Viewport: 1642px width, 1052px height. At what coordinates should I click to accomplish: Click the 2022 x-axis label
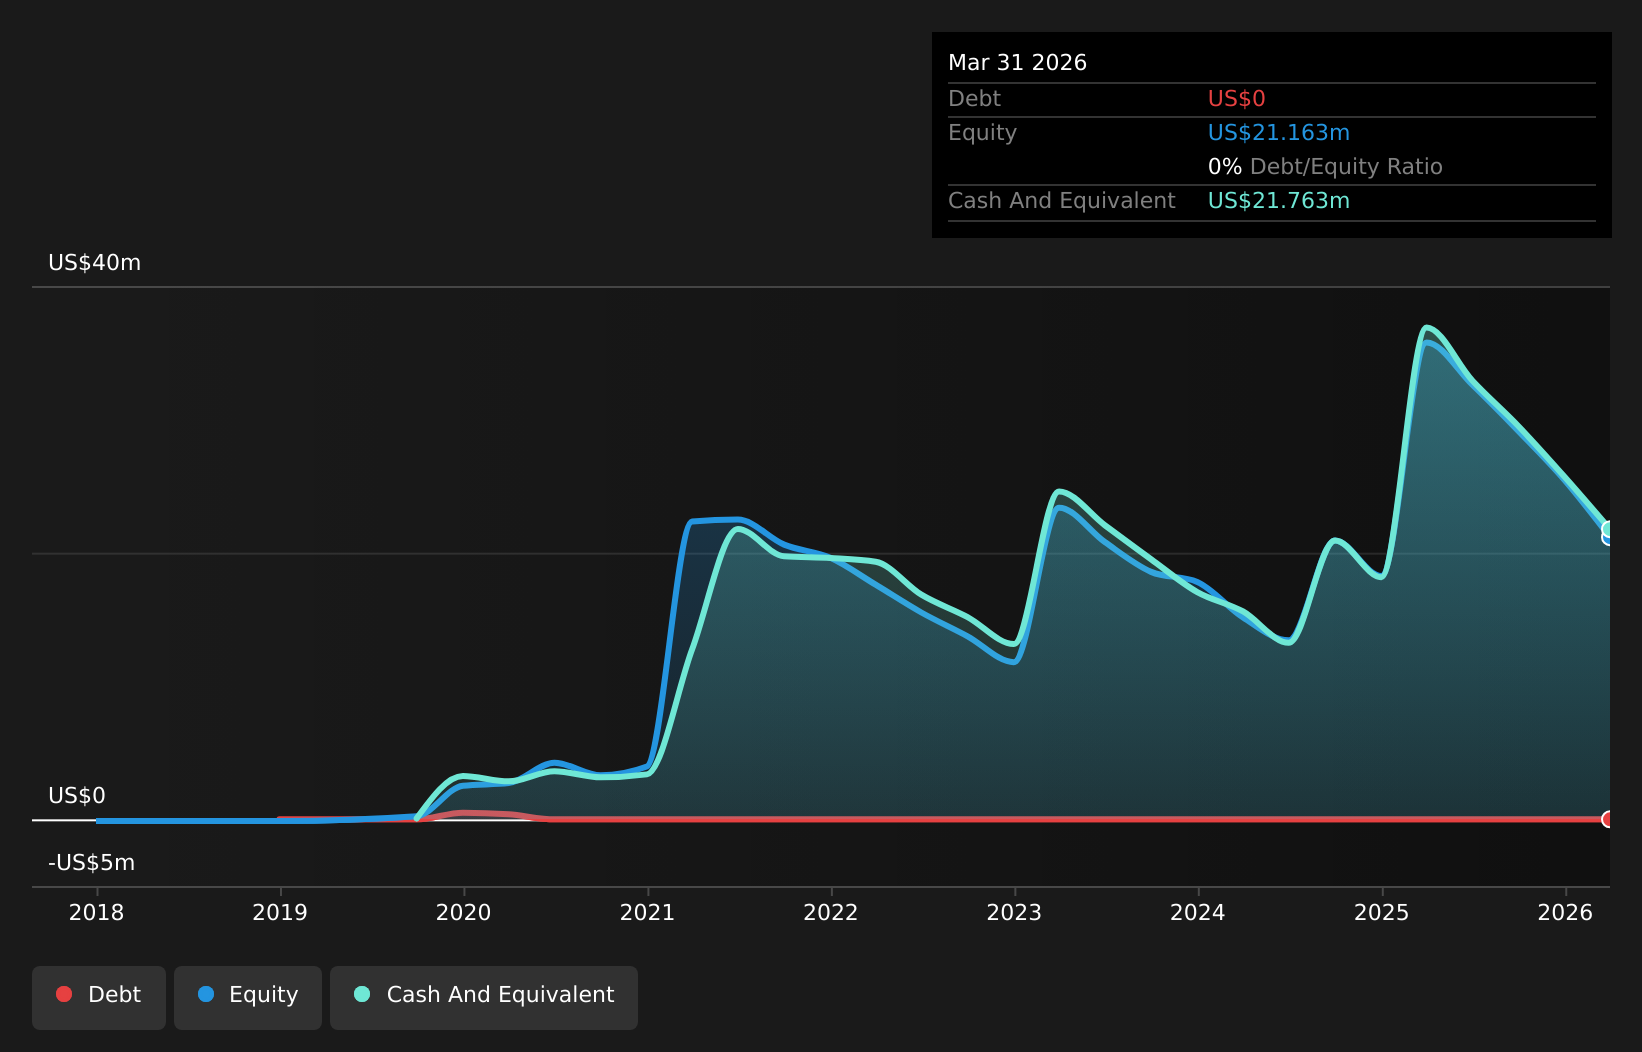pos(831,913)
